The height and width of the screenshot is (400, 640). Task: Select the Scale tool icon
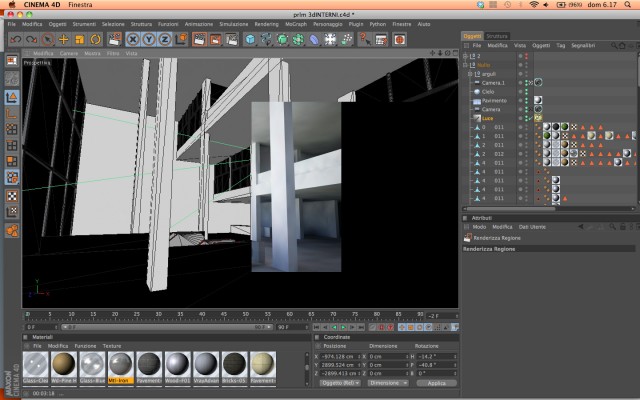point(80,40)
